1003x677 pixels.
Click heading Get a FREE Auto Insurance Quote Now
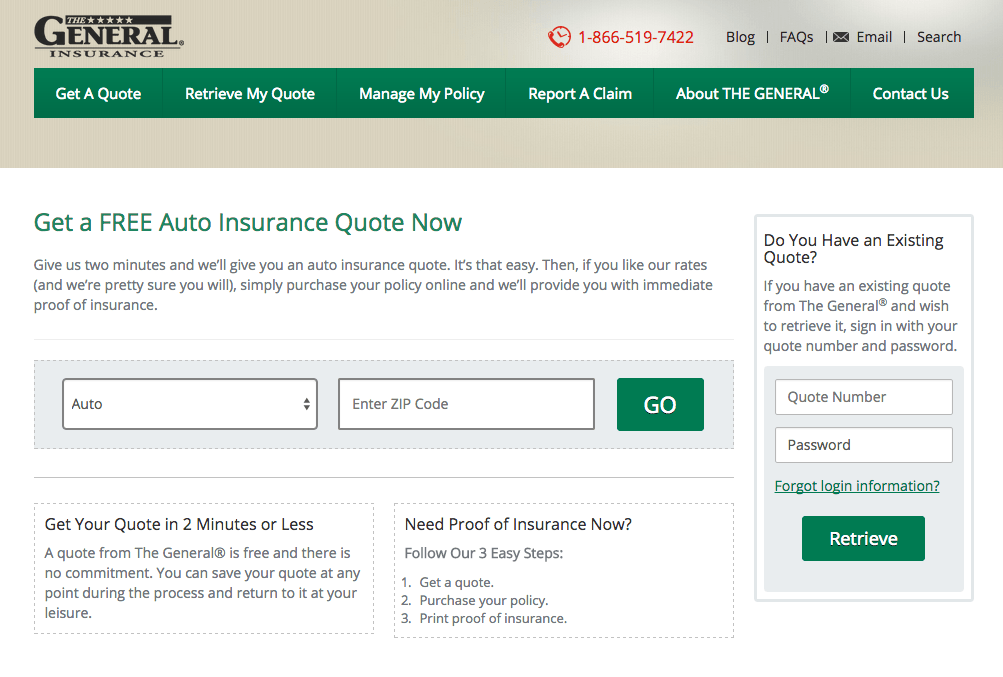(248, 223)
